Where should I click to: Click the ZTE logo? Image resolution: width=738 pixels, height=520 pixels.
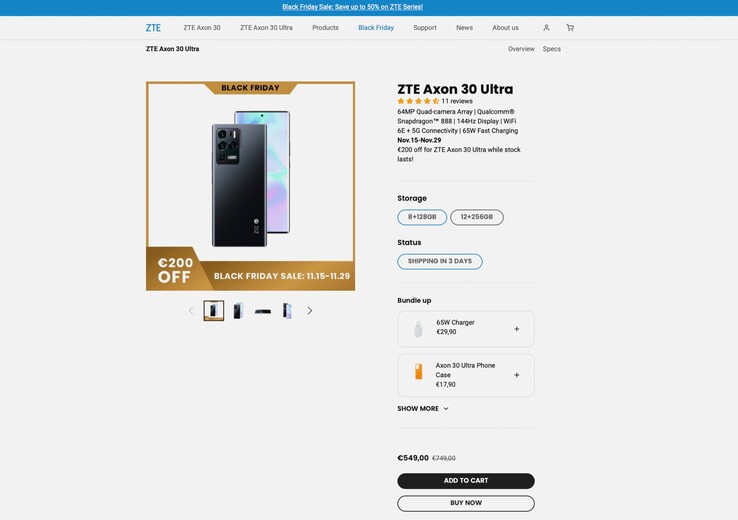[x=153, y=28]
